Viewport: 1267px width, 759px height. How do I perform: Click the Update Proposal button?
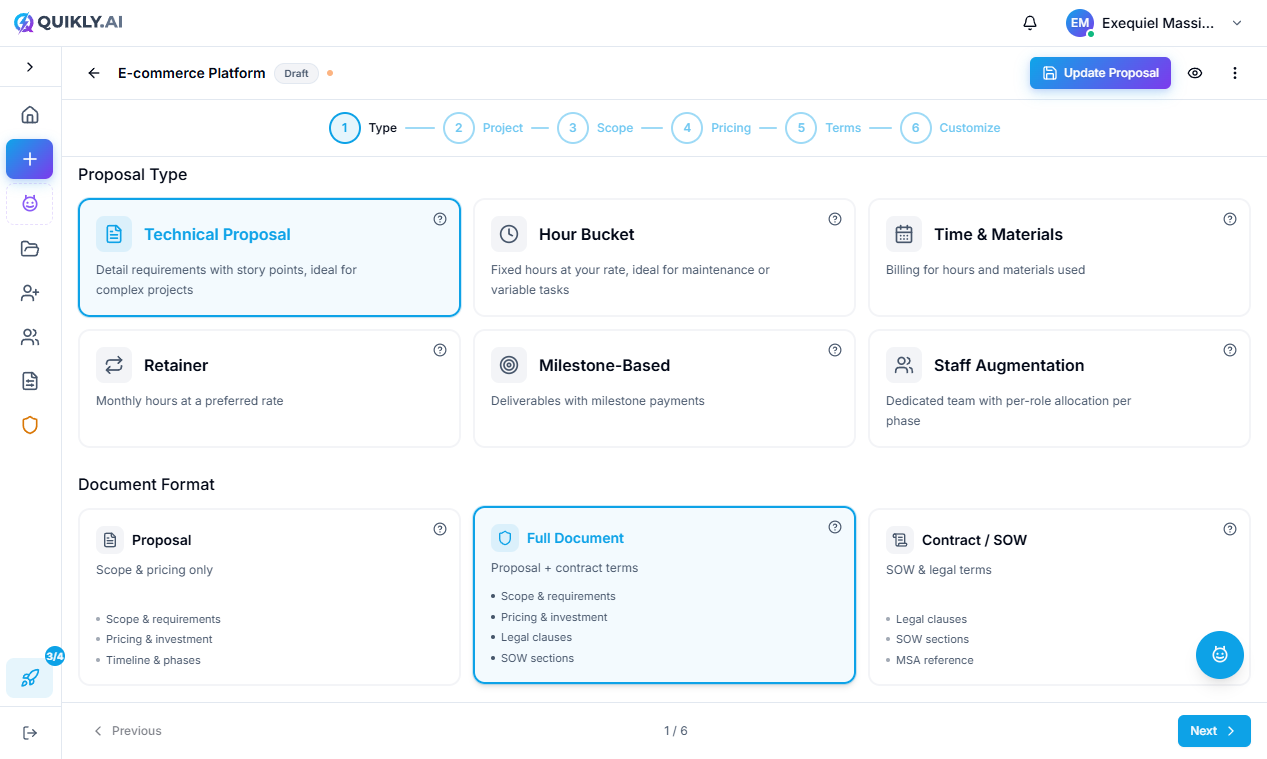click(x=1100, y=73)
